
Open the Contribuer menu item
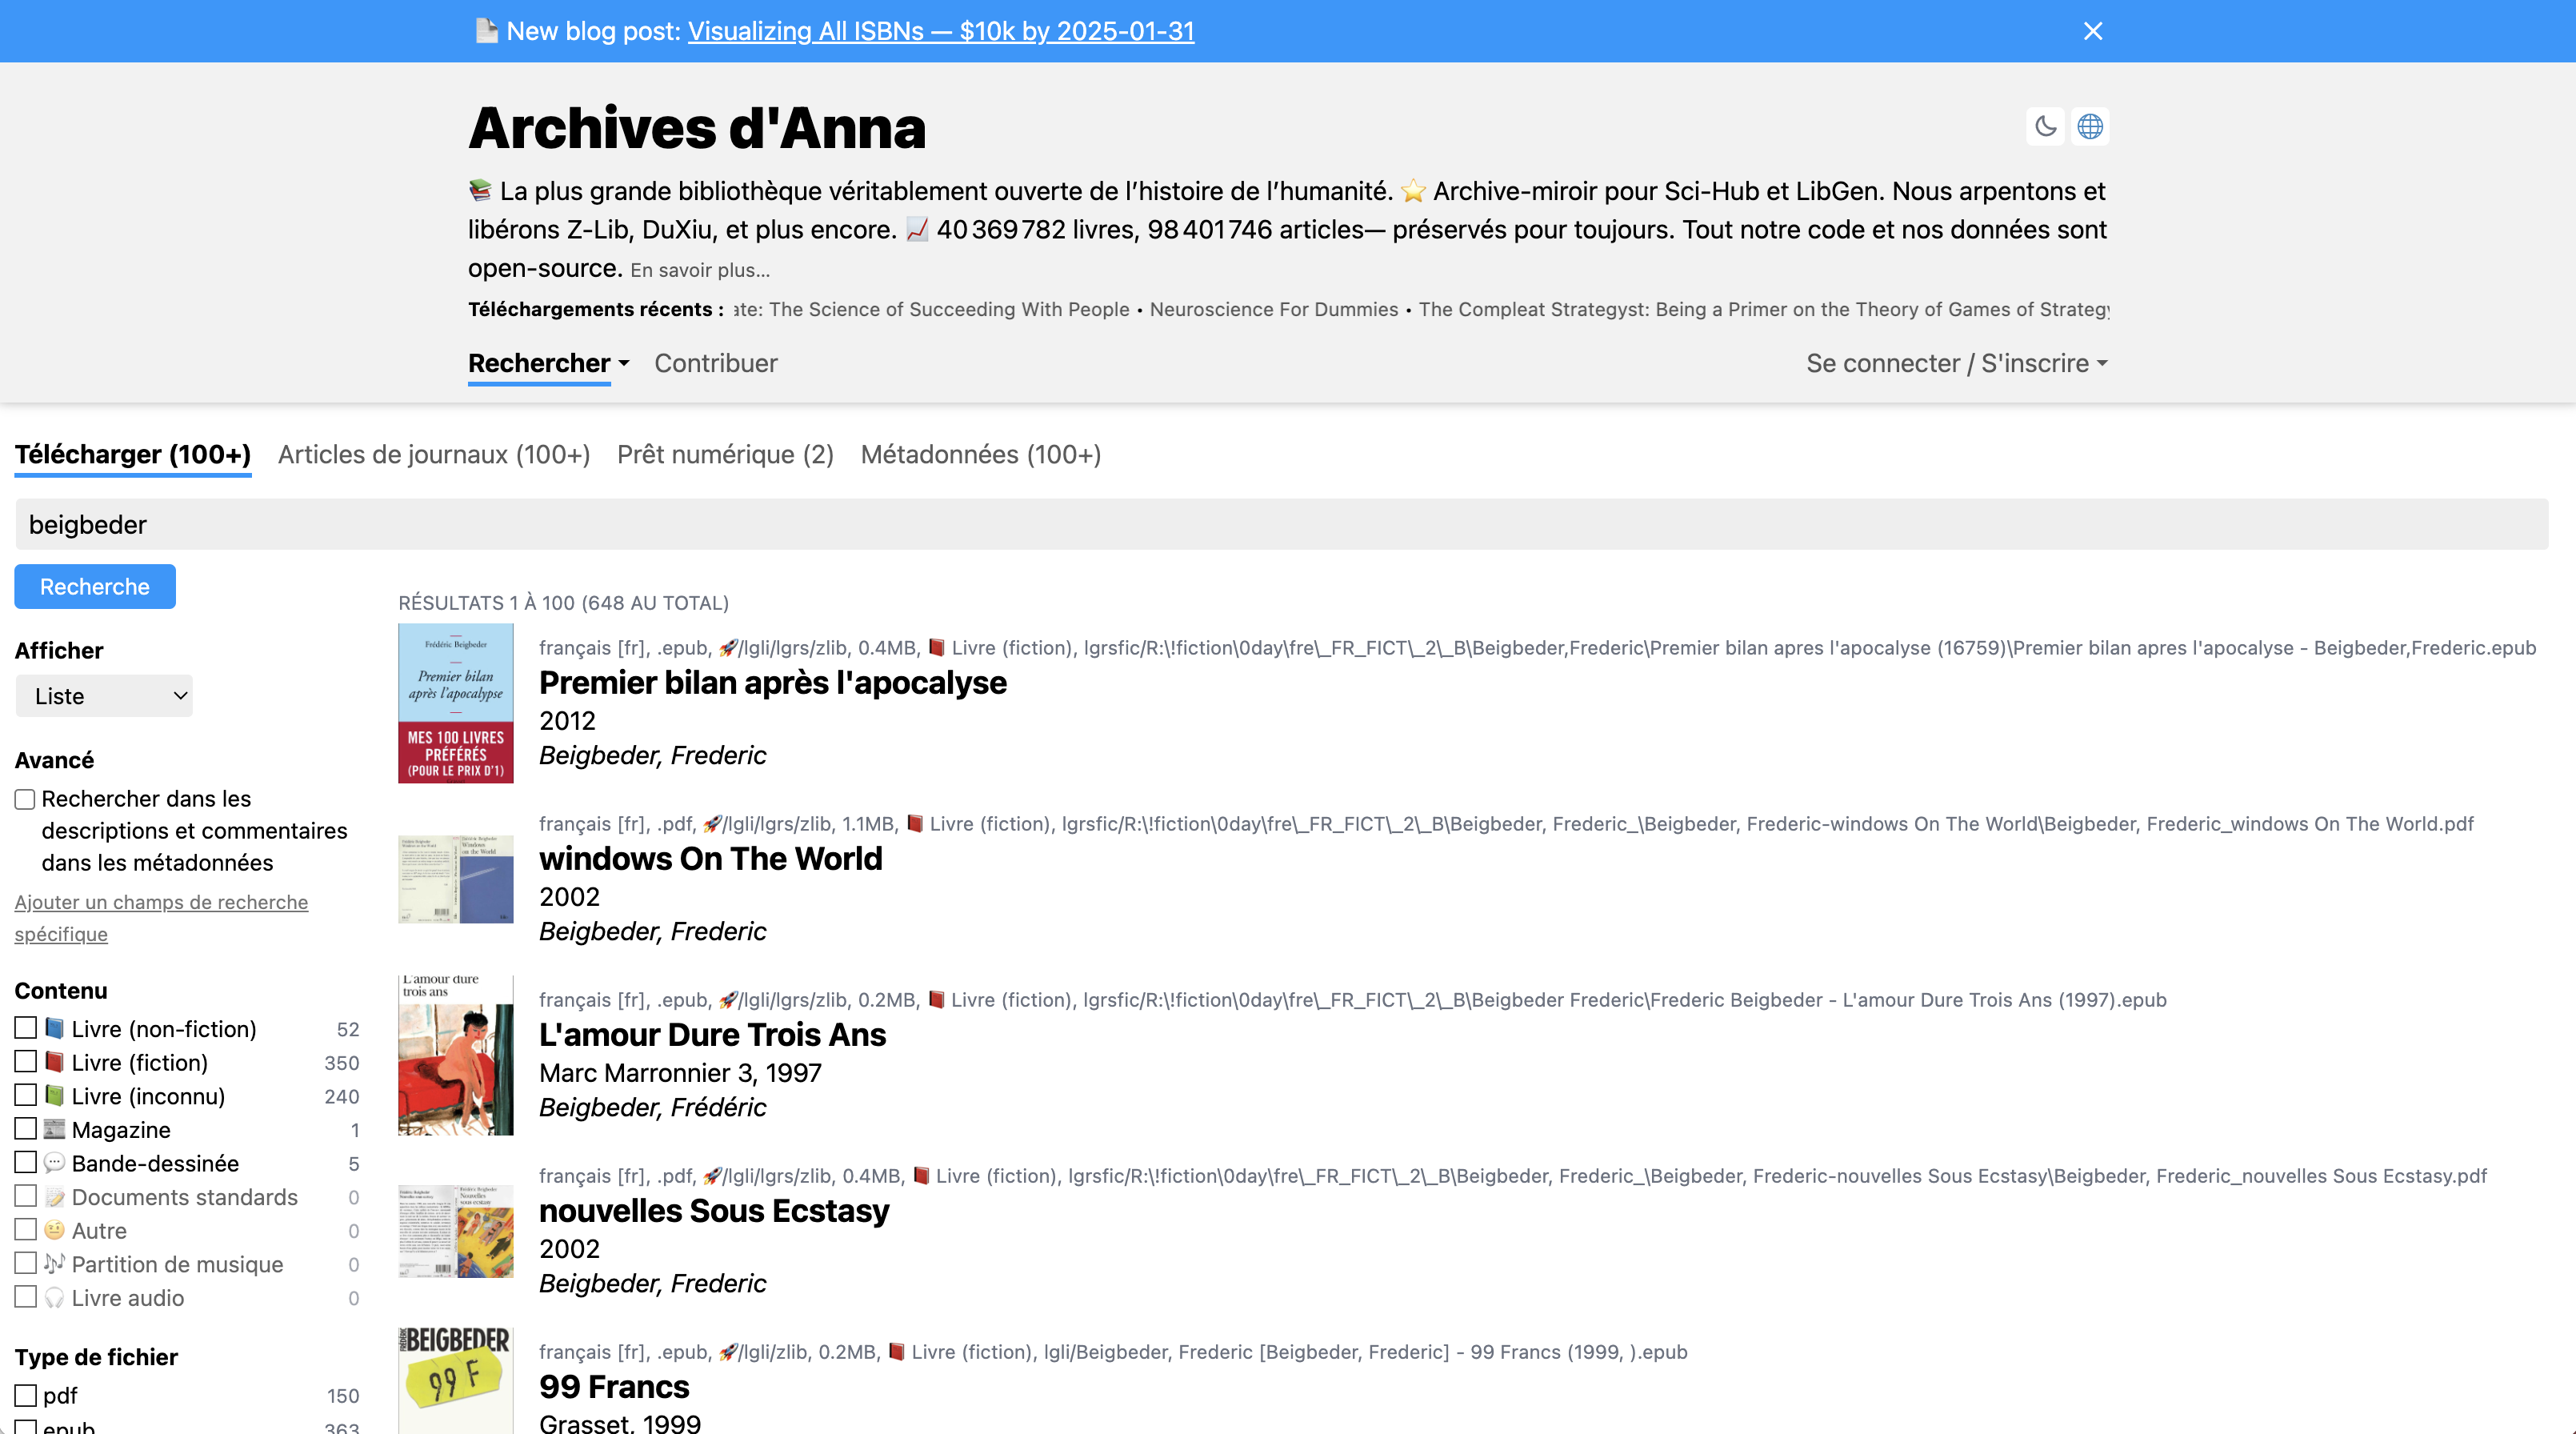(x=716, y=363)
